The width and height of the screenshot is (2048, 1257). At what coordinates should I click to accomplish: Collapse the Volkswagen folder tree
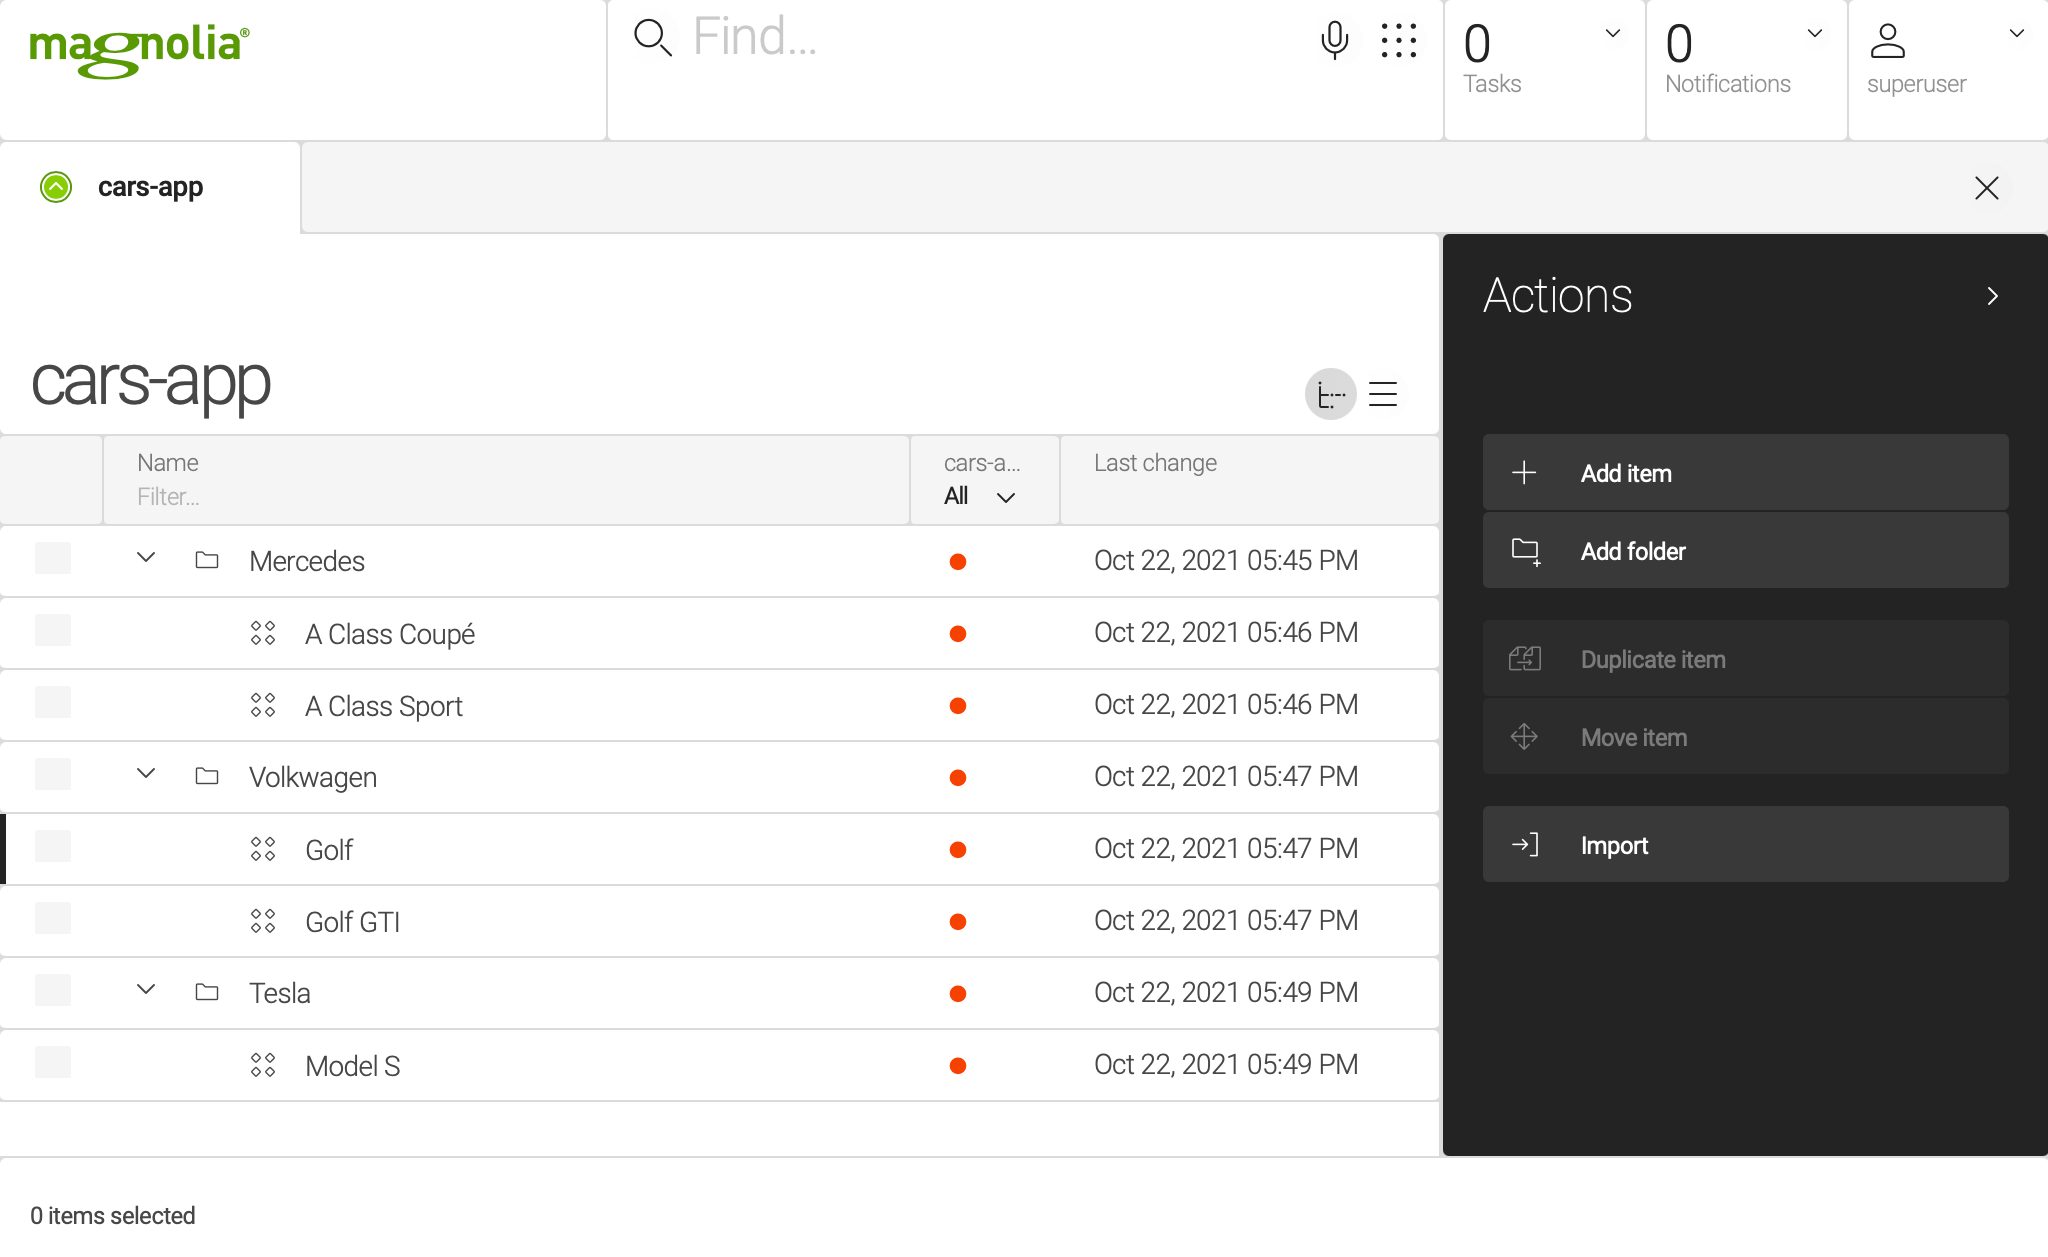click(x=145, y=777)
